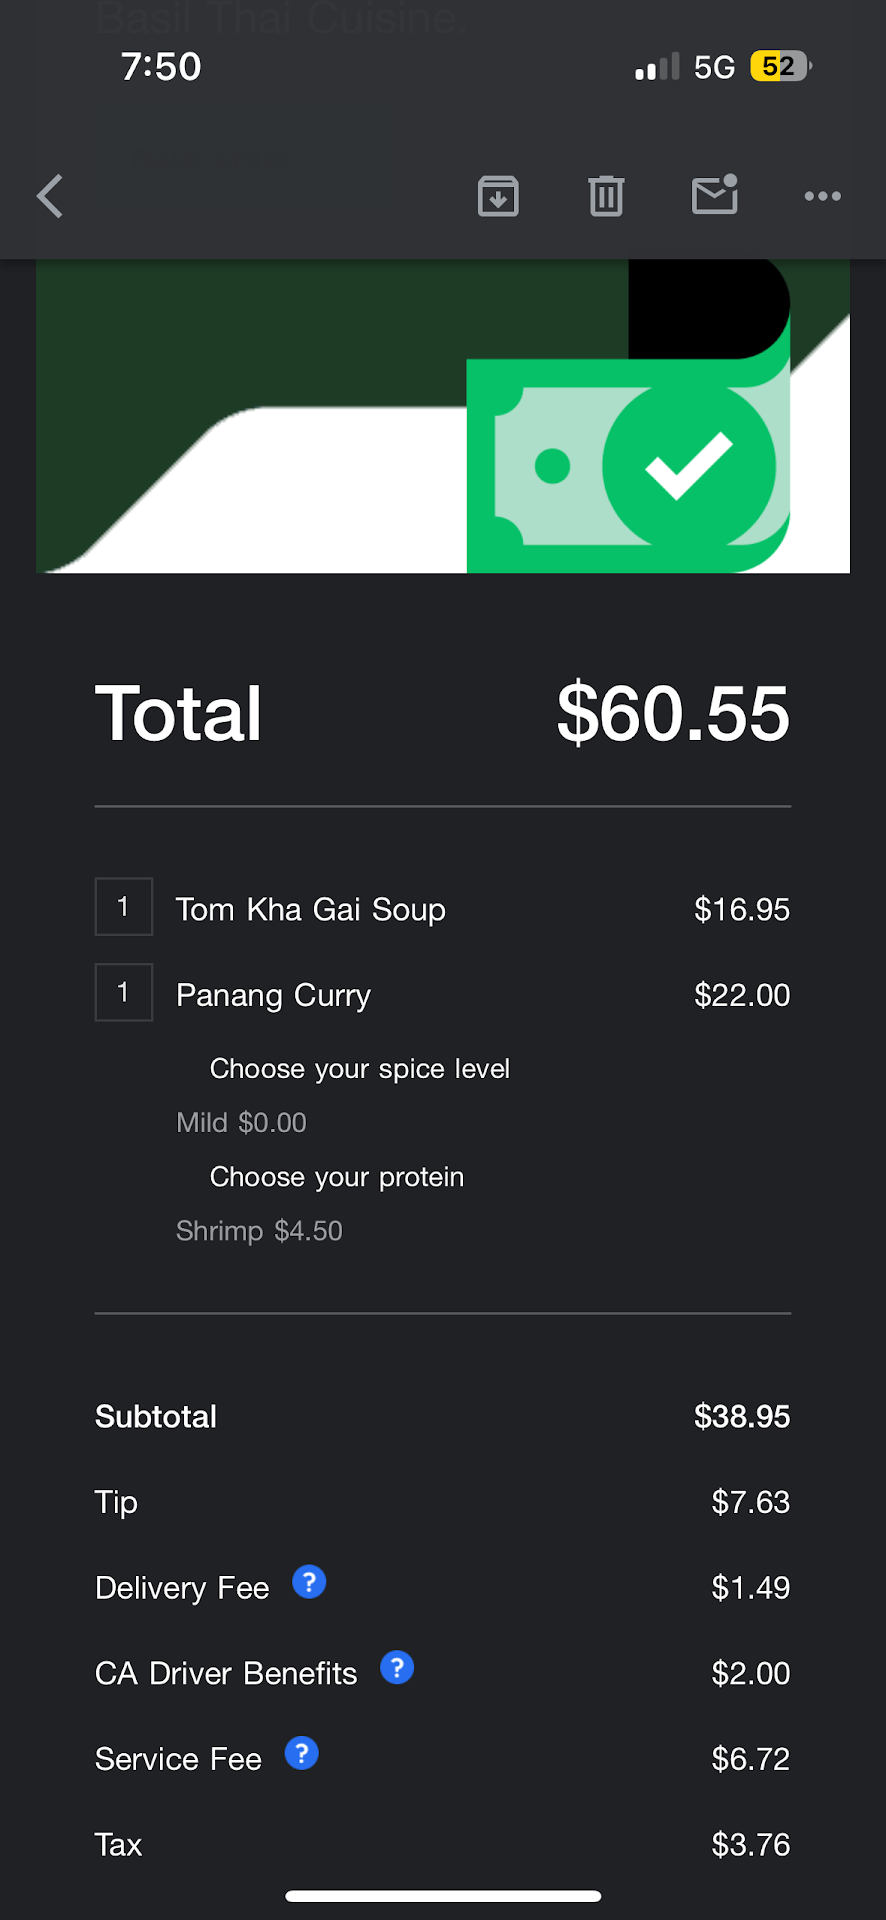Viewport: 886px width, 1920px height.
Task: Delete email using the trash icon
Action: pyautogui.click(x=606, y=196)
